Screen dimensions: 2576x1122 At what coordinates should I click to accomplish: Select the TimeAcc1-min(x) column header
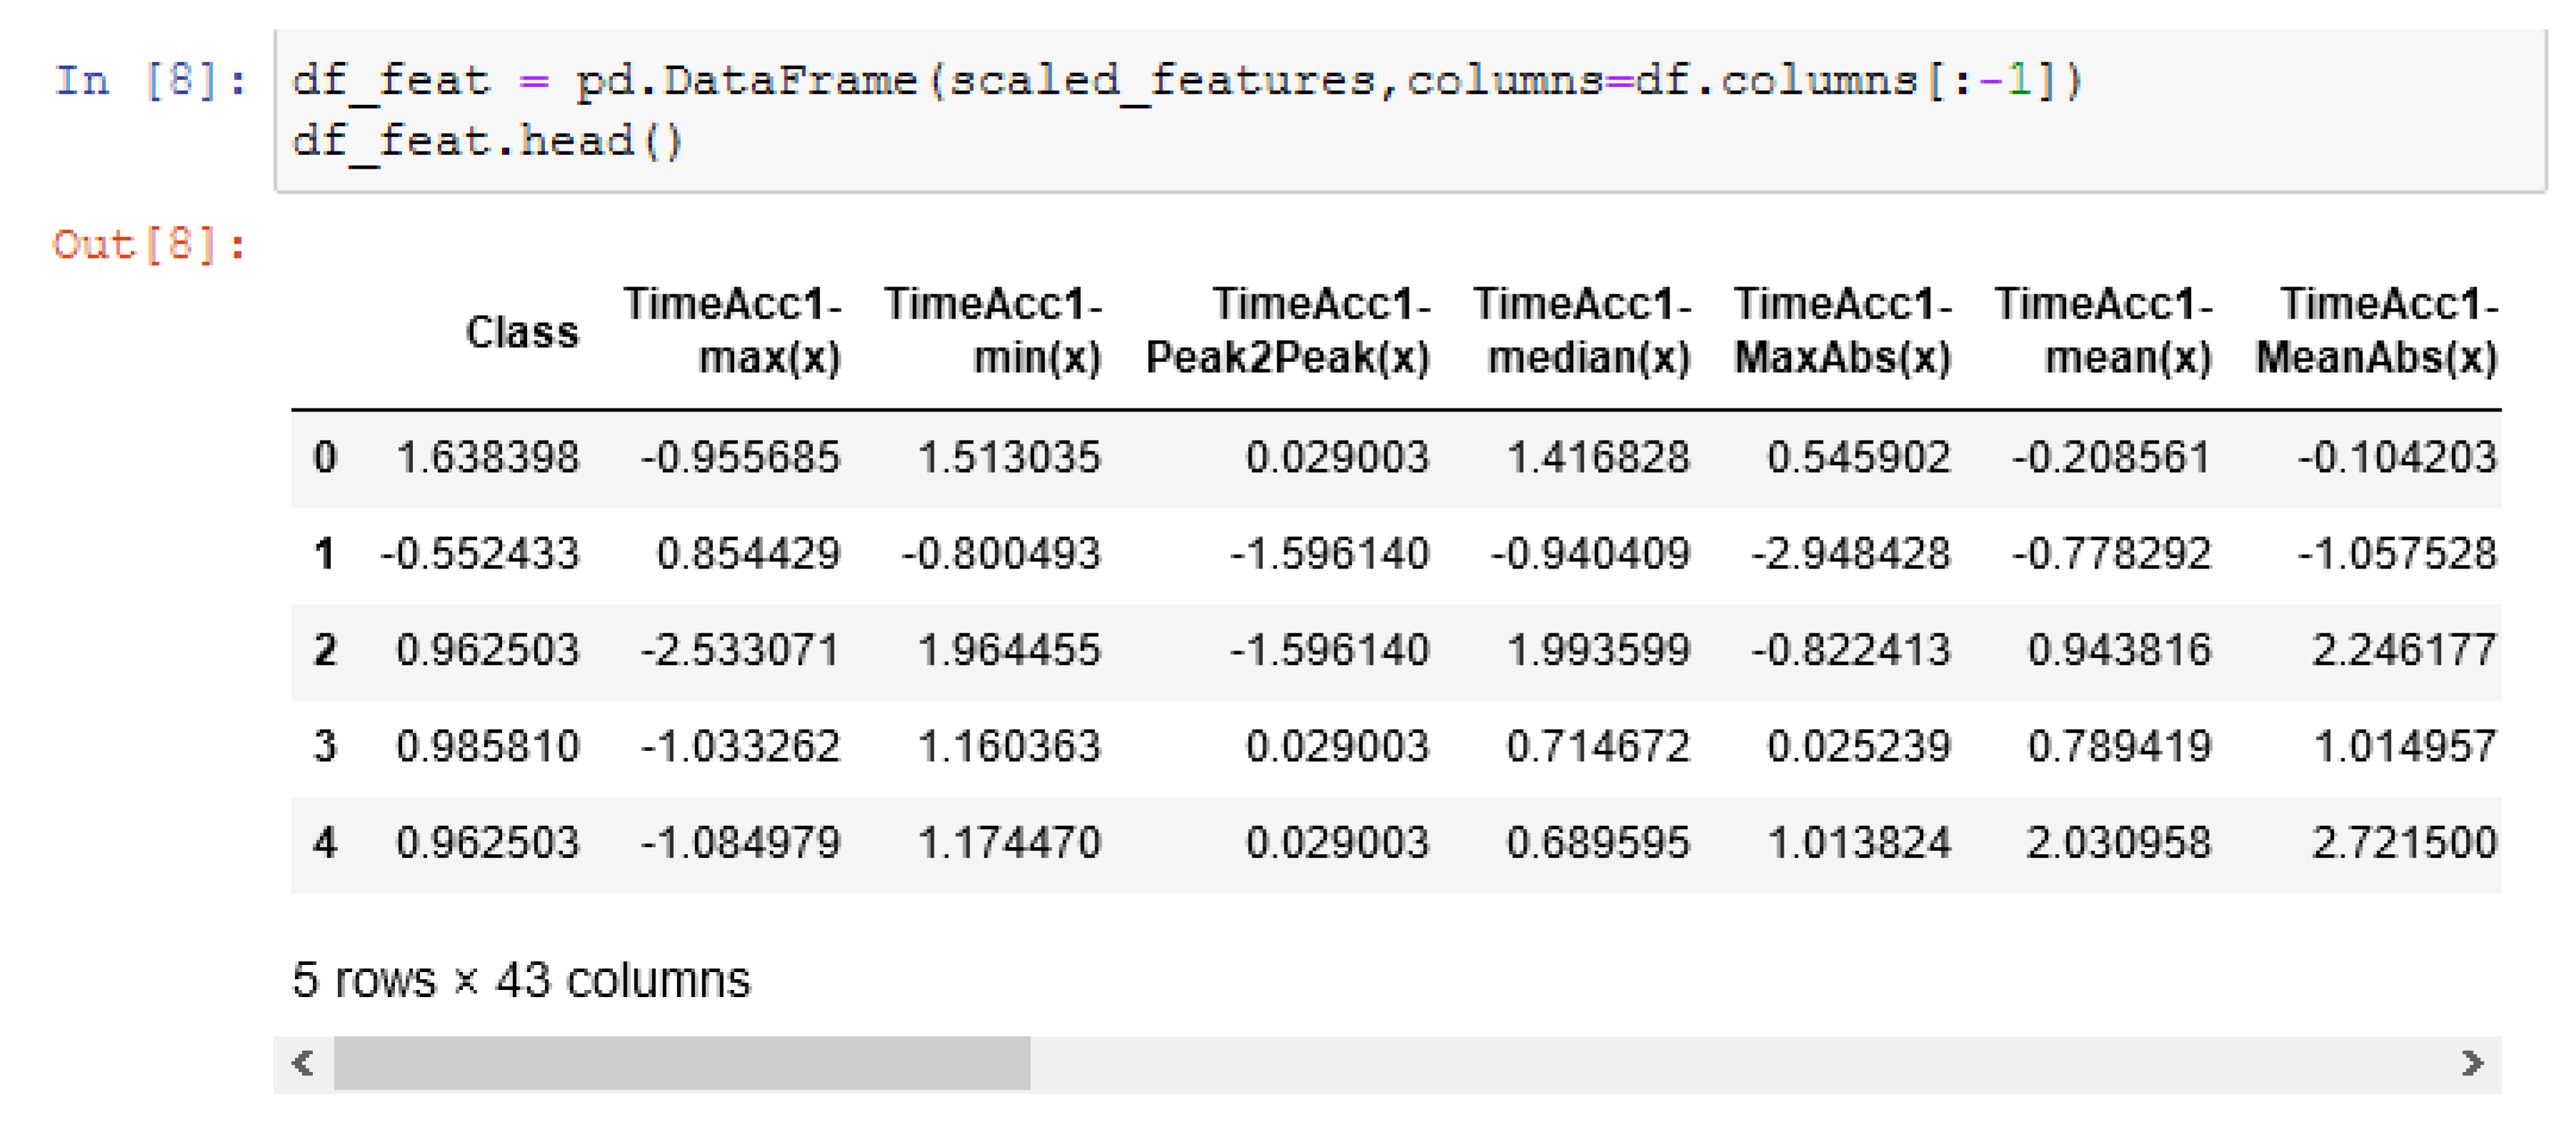click(x=993, y=331)
